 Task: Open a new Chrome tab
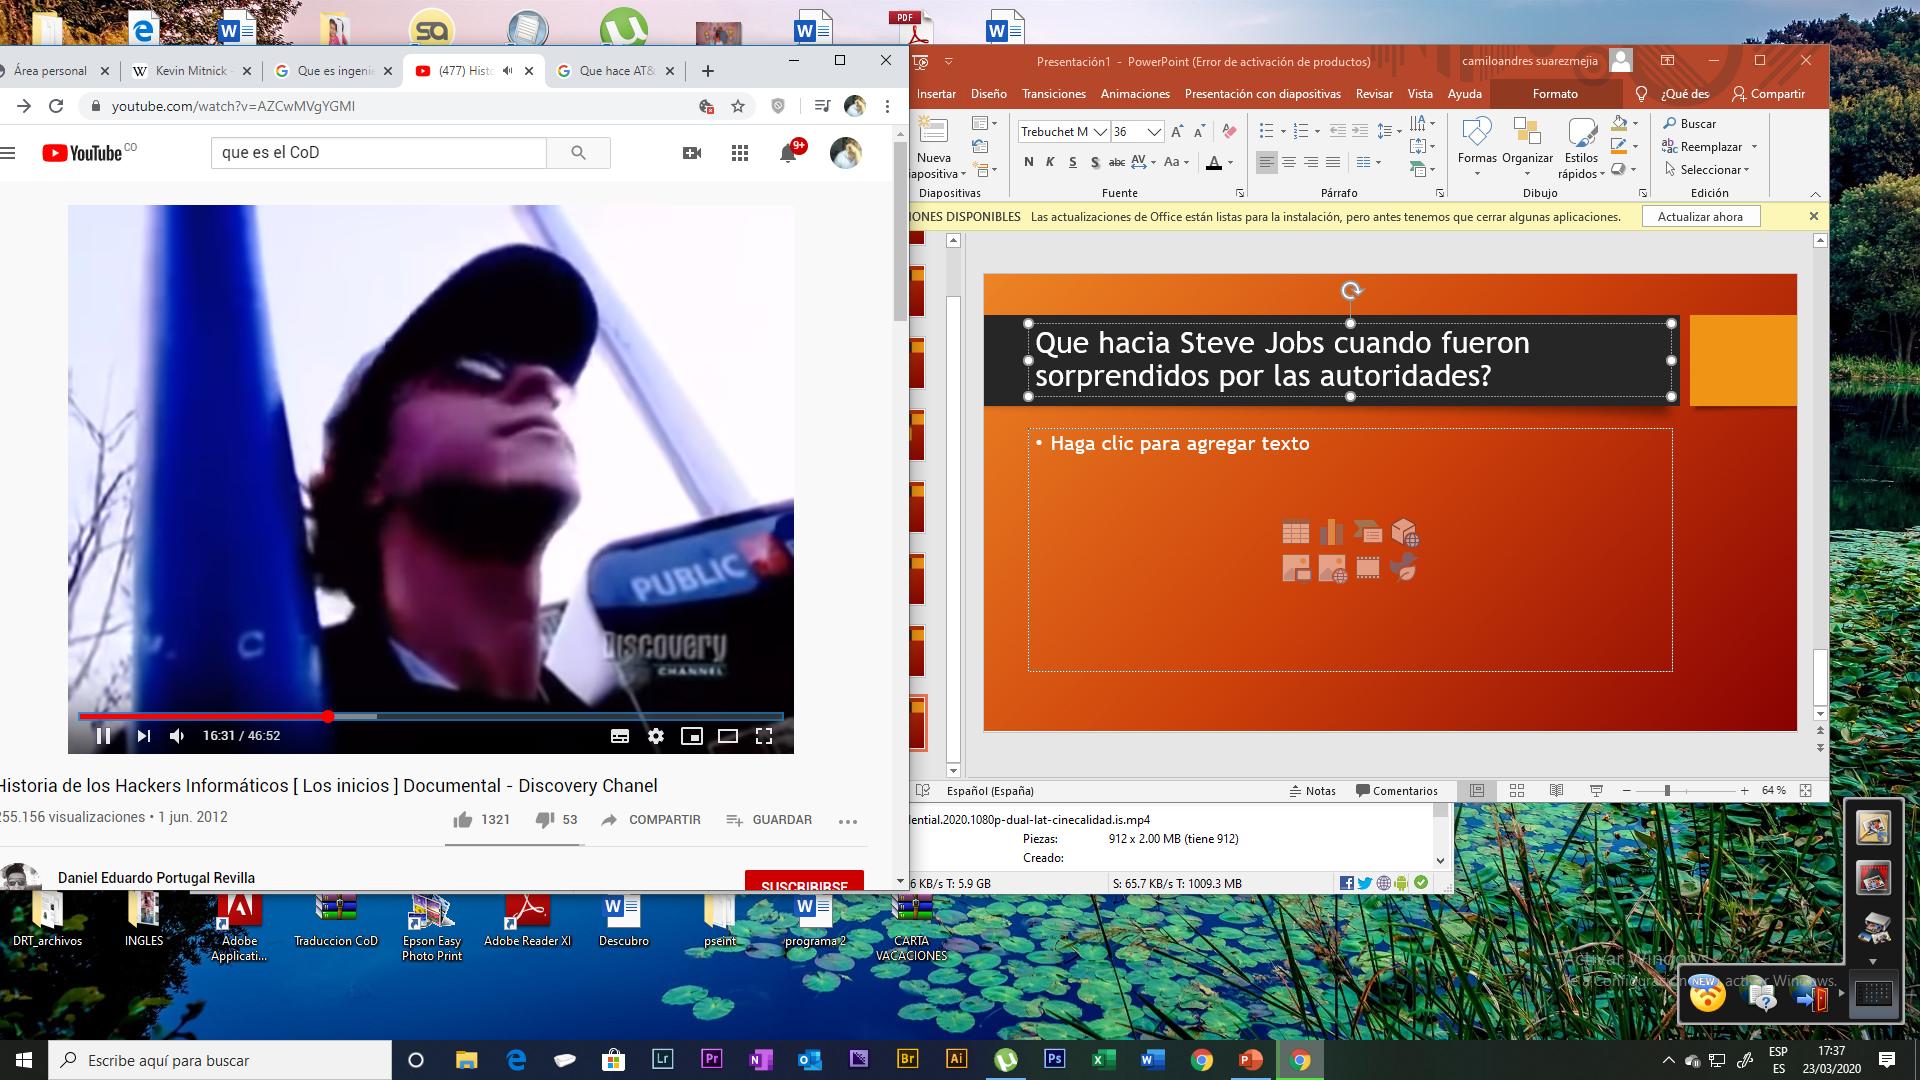point(707,71)
